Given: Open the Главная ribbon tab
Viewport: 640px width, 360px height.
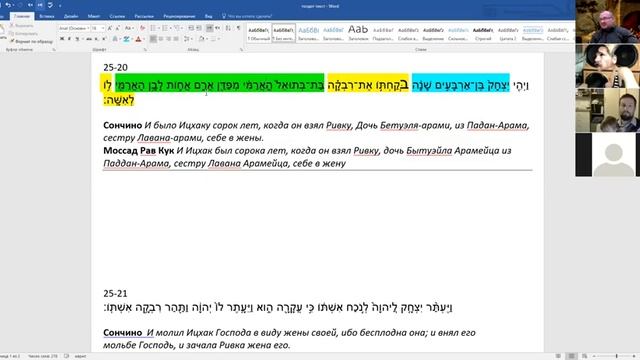Looking at the screenshot, I should pyautogui.click(x=22, y=16).
